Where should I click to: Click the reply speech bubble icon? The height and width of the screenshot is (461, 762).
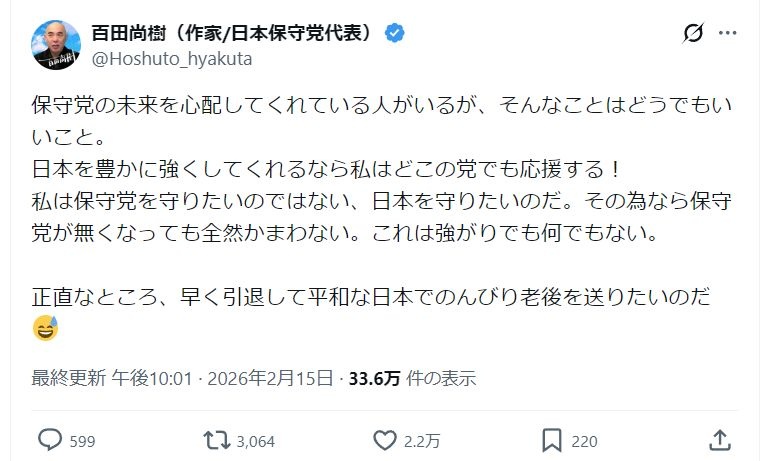49,440
